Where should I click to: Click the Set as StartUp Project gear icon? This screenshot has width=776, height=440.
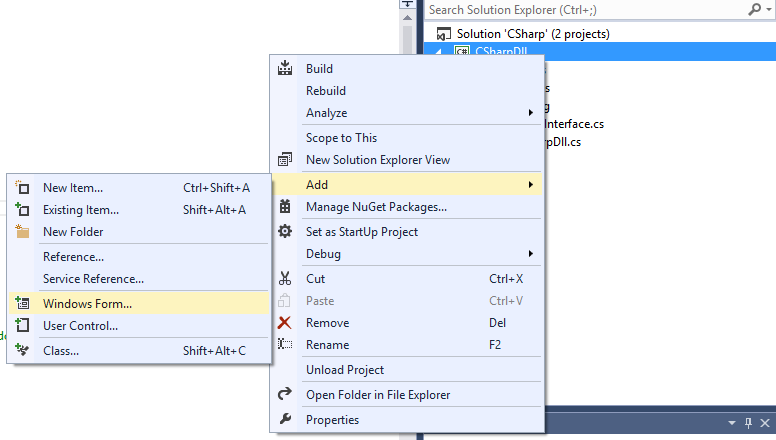(x=285, y=232)
